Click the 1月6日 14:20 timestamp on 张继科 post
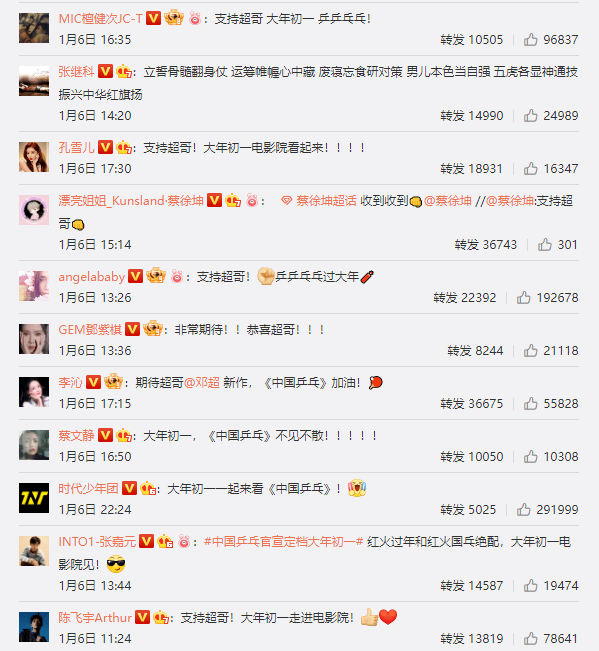This screenshot has height=651, width=599. tap(95, 115)
